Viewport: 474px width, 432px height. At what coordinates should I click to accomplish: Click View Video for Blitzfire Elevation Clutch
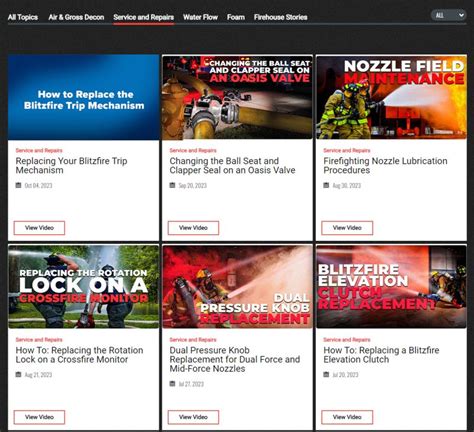(347, 417)
